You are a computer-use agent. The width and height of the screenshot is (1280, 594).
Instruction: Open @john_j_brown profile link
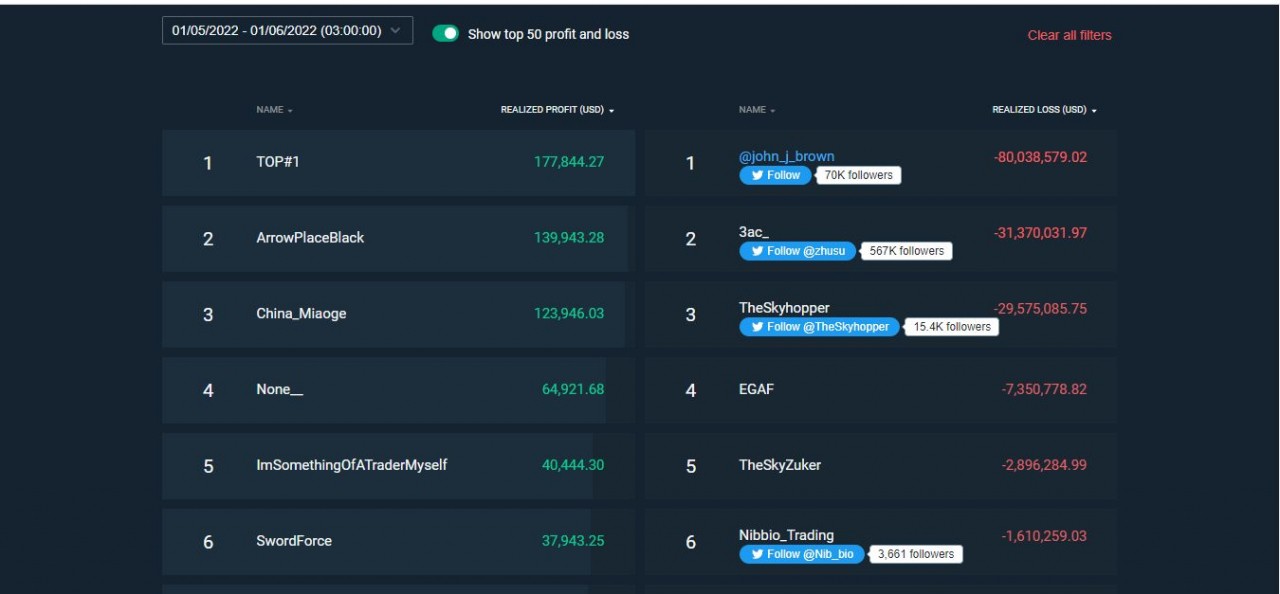pyautogui.click(x=786, y=156)
